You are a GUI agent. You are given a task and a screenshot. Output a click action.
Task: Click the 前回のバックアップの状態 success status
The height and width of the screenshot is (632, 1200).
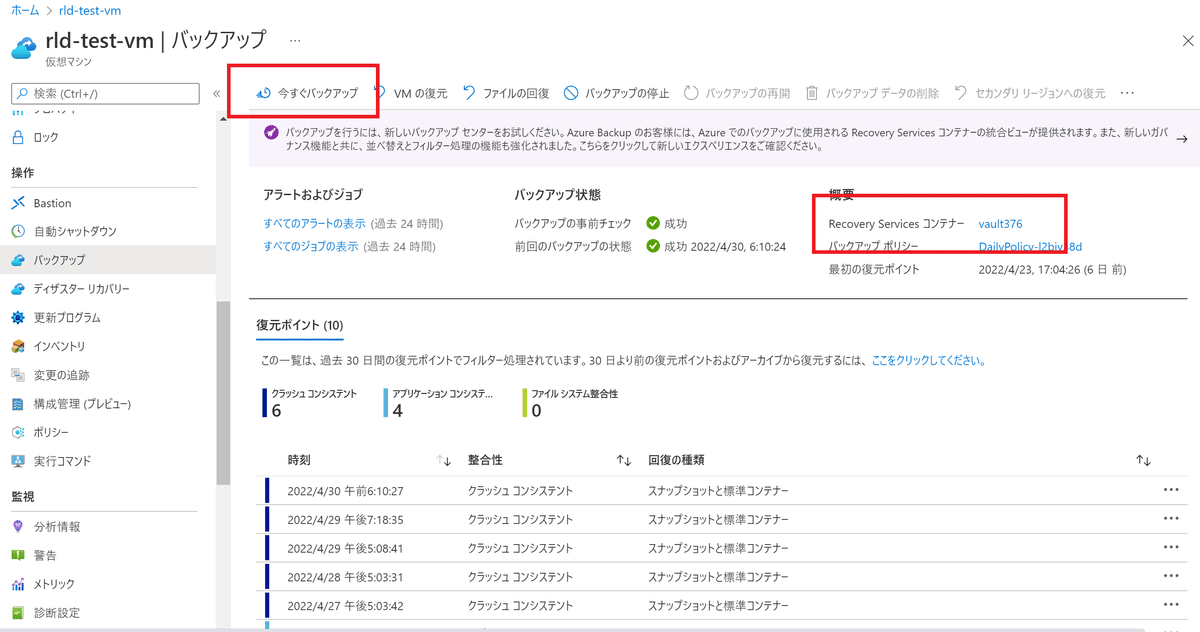coord(716,246)
